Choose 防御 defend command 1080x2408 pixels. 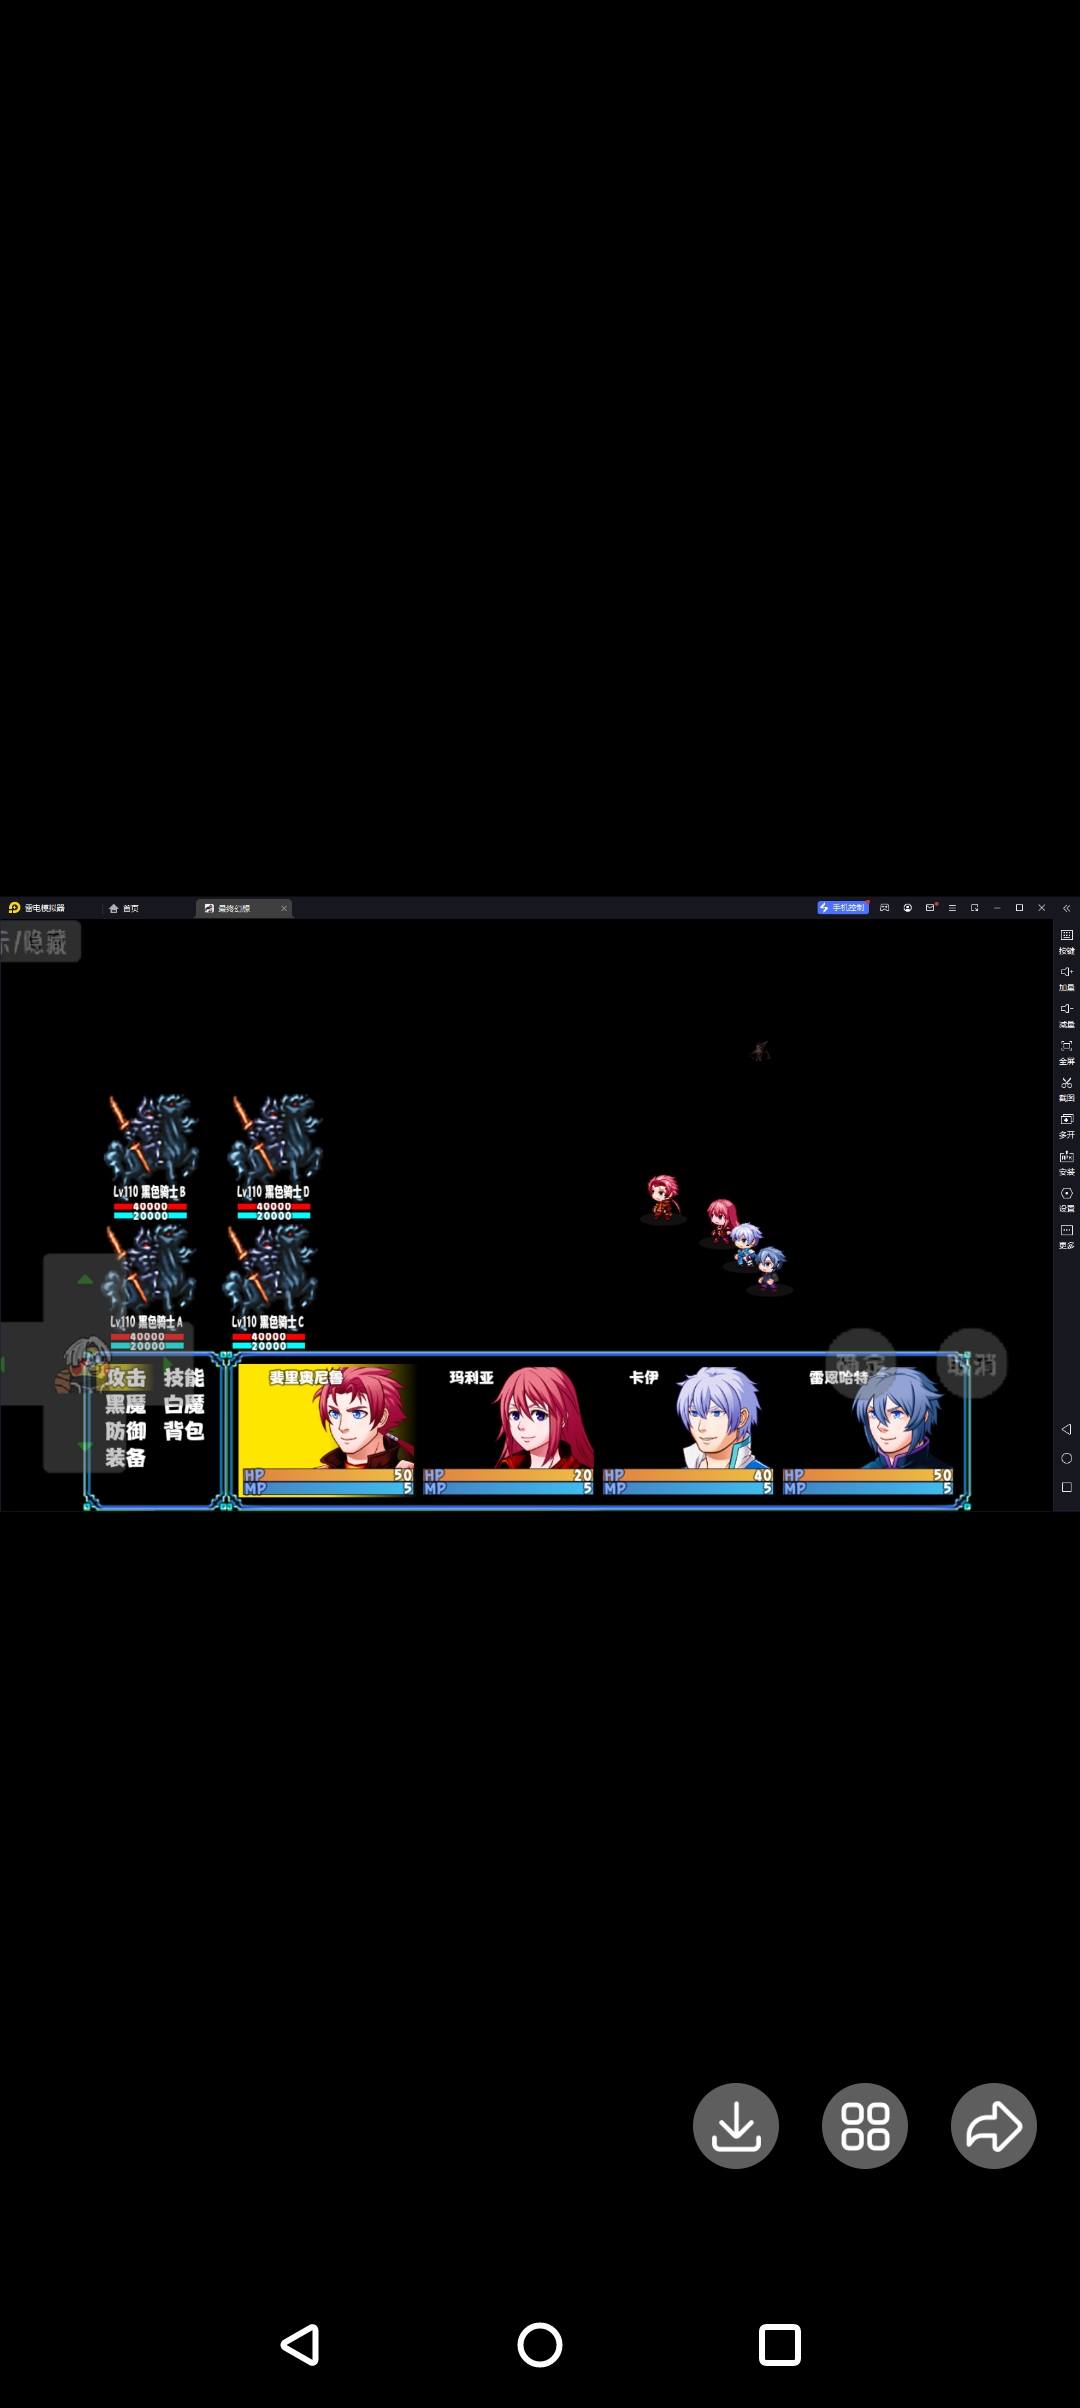126,1432
